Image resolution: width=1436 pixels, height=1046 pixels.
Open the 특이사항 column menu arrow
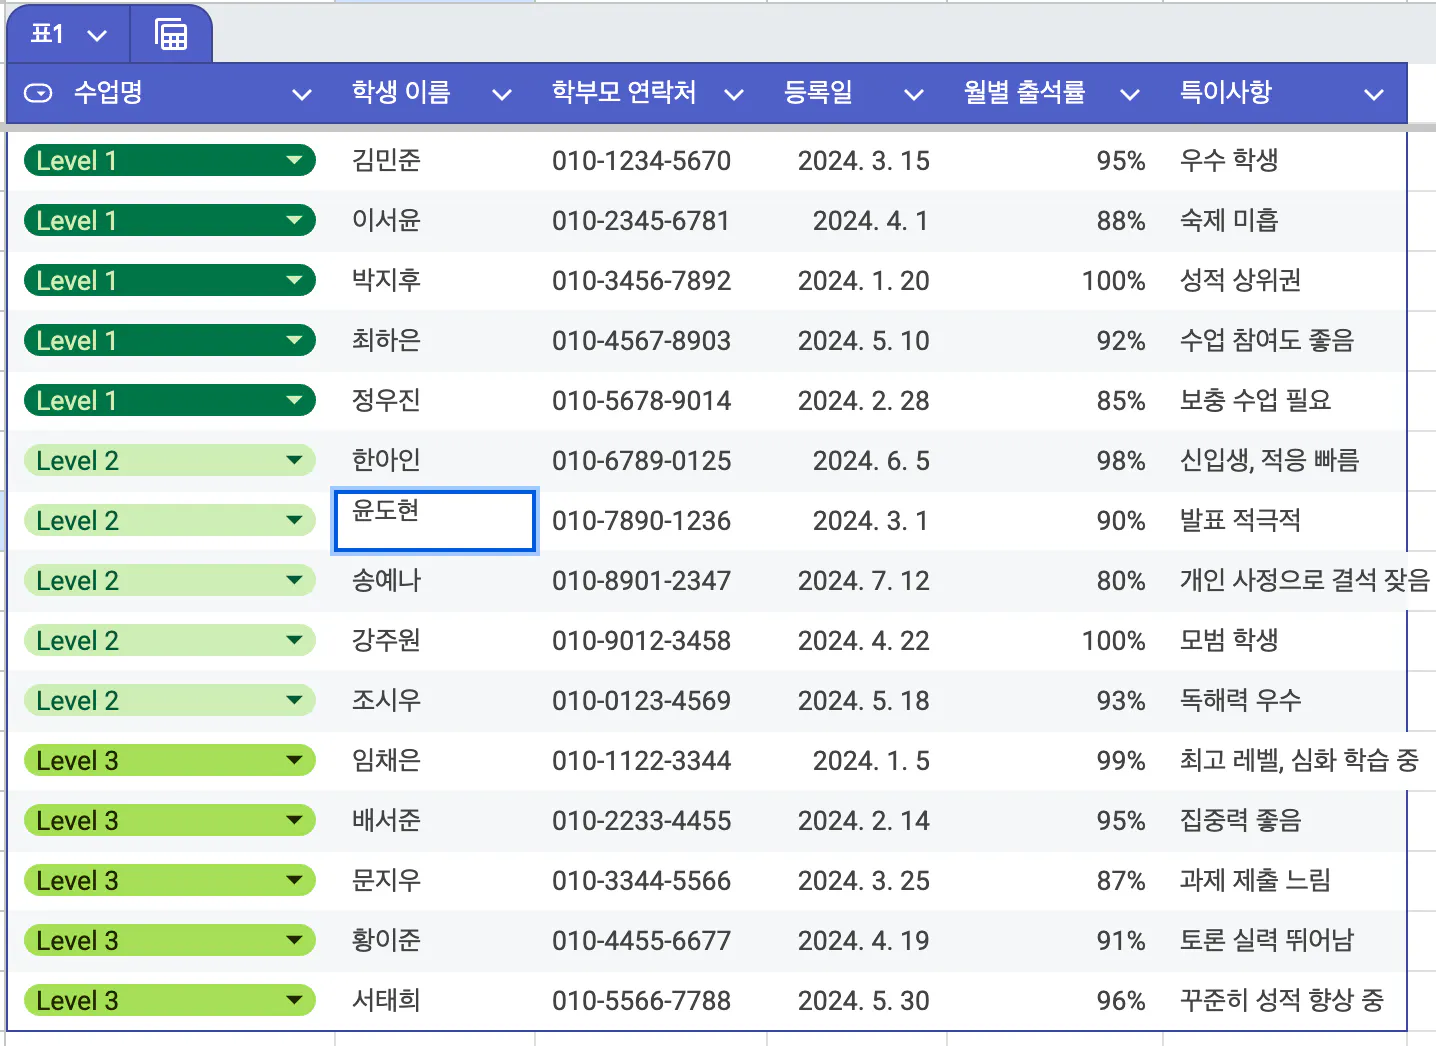click(1374, 94)
